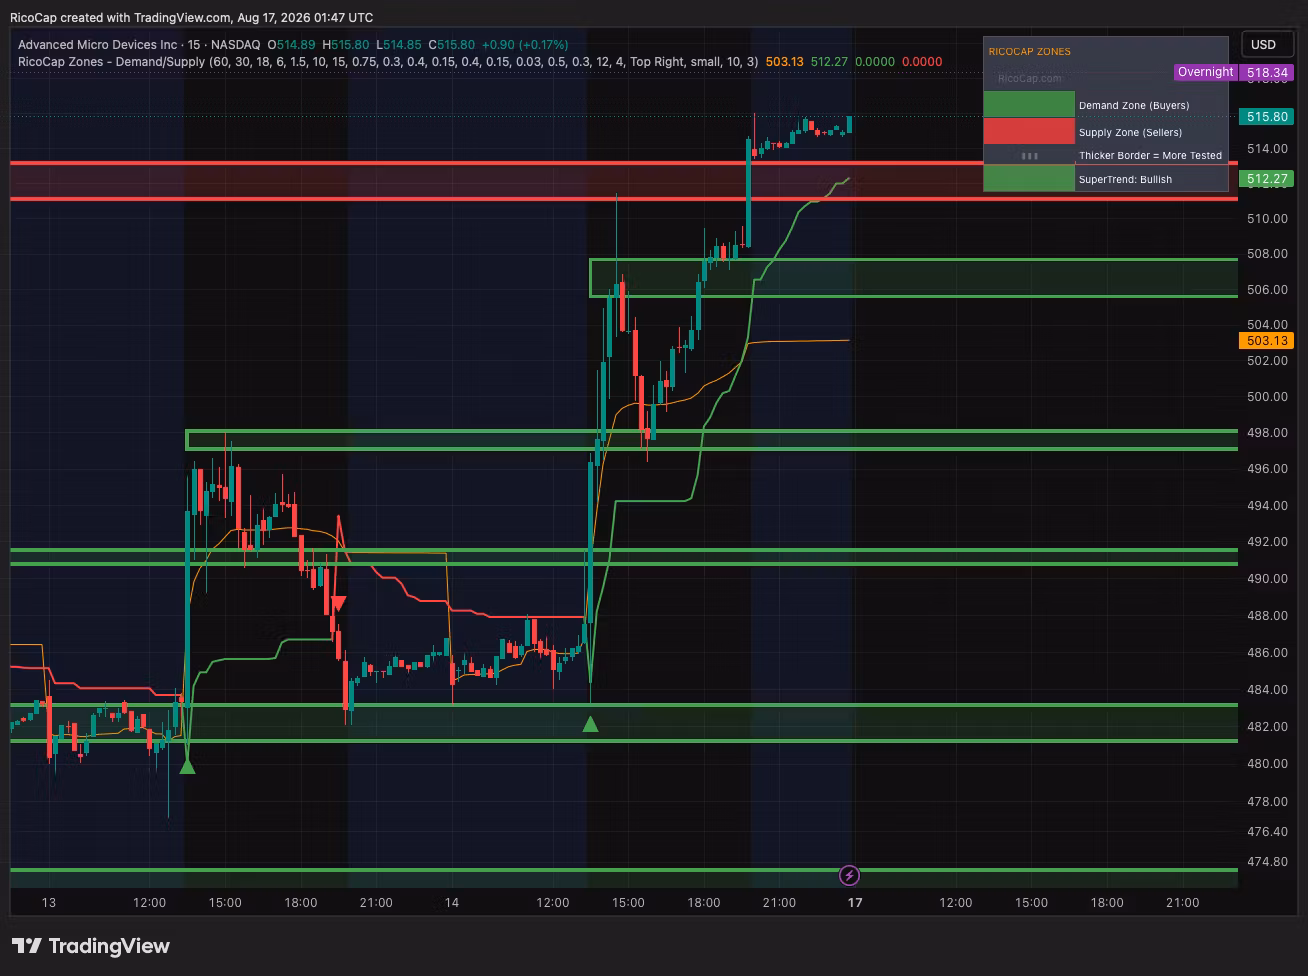Click the RicoCap.com watermark link in legend

[x=1030, y=78]
